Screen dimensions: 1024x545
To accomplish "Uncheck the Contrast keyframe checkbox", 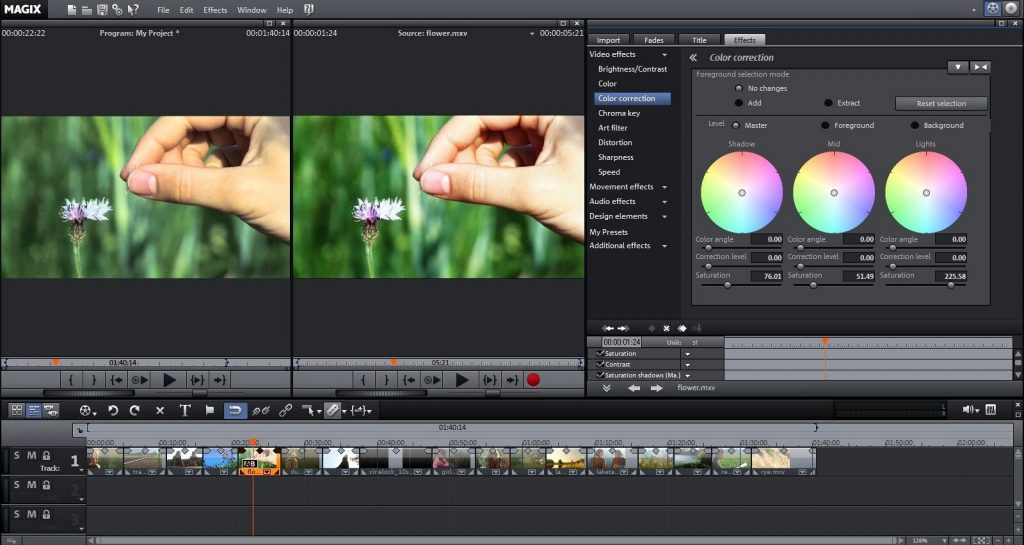I will tap(600, 364).
